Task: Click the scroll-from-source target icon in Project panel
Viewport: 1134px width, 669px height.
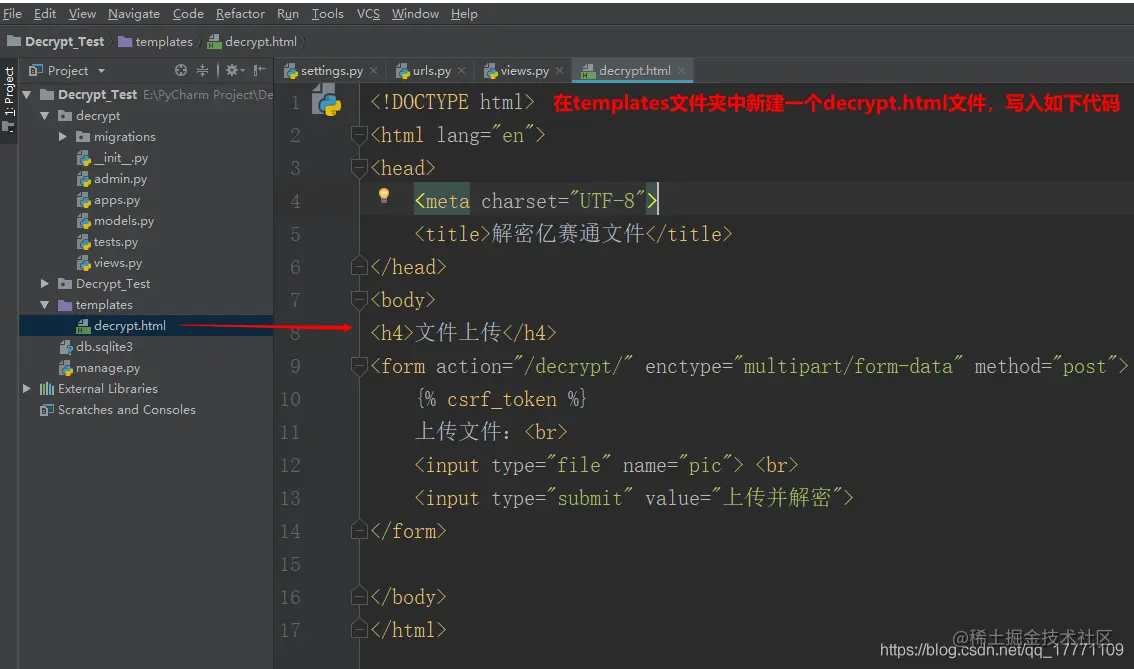Action: click(x=181, y=70)
